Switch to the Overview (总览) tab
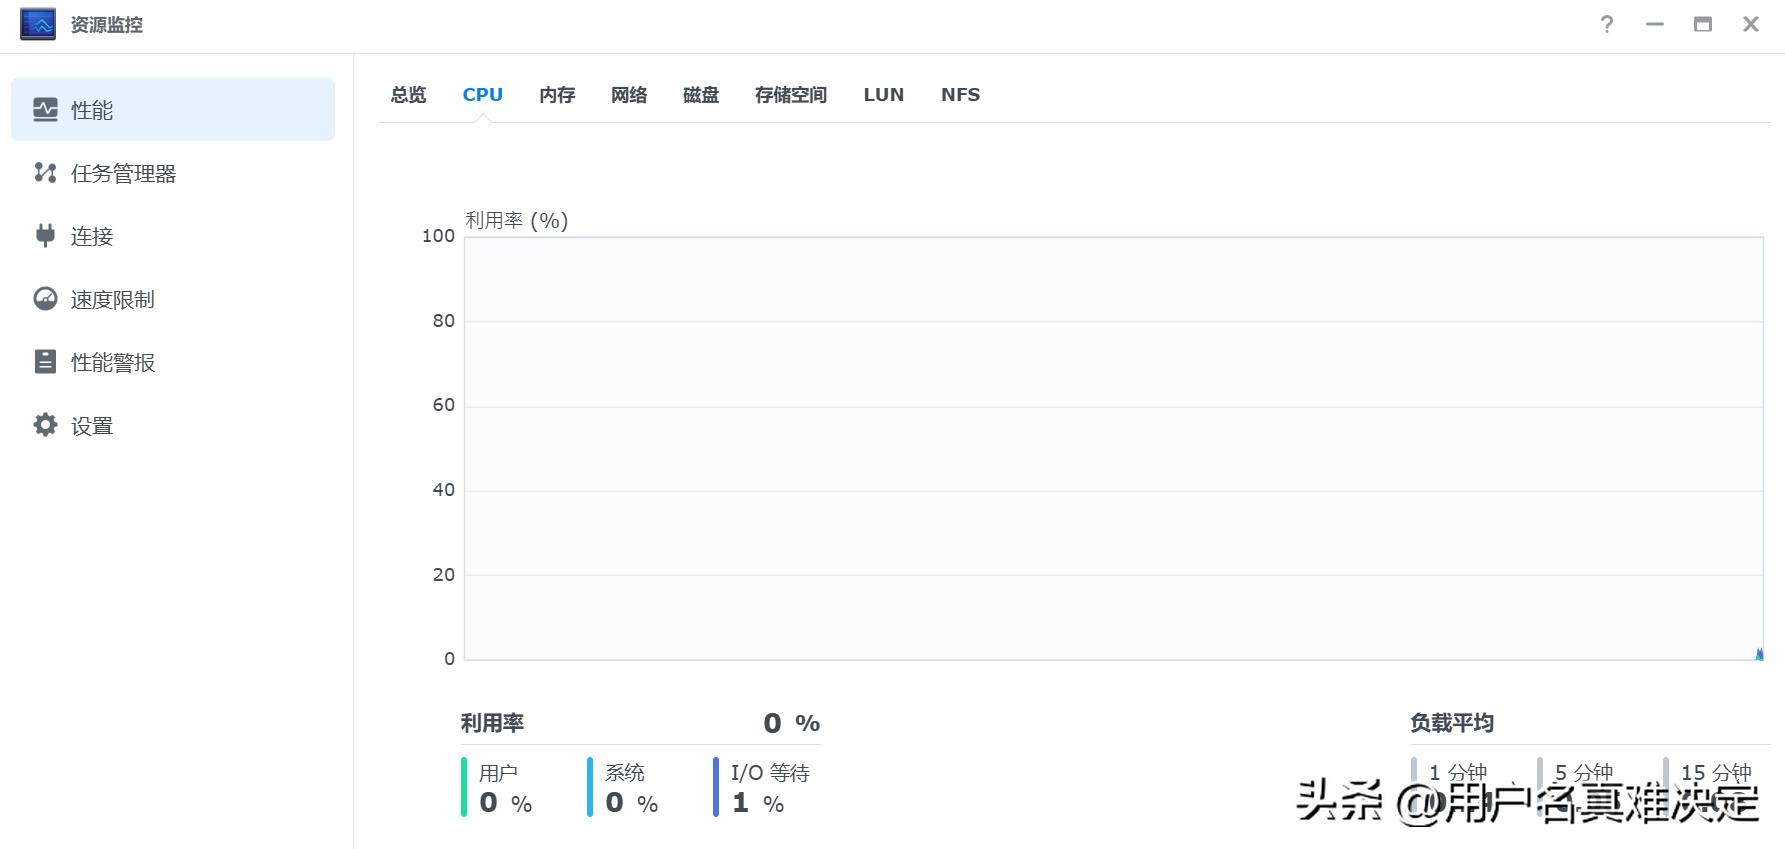Image resolution: width=1785 pixels, height=849 pixels. (x=408, y=95)
